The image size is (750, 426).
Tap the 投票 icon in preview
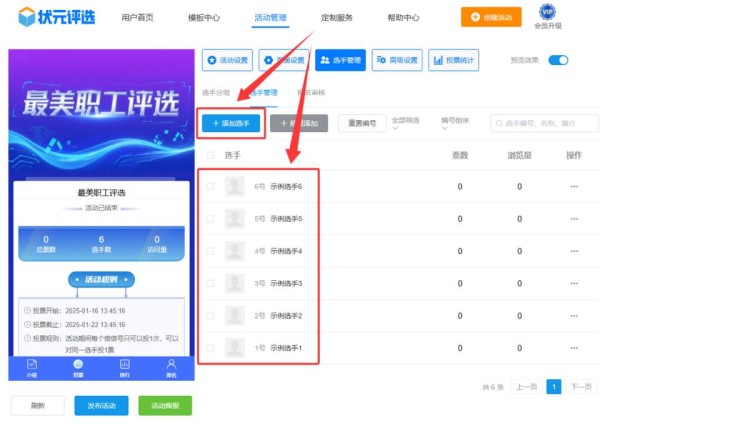[78, 367]
